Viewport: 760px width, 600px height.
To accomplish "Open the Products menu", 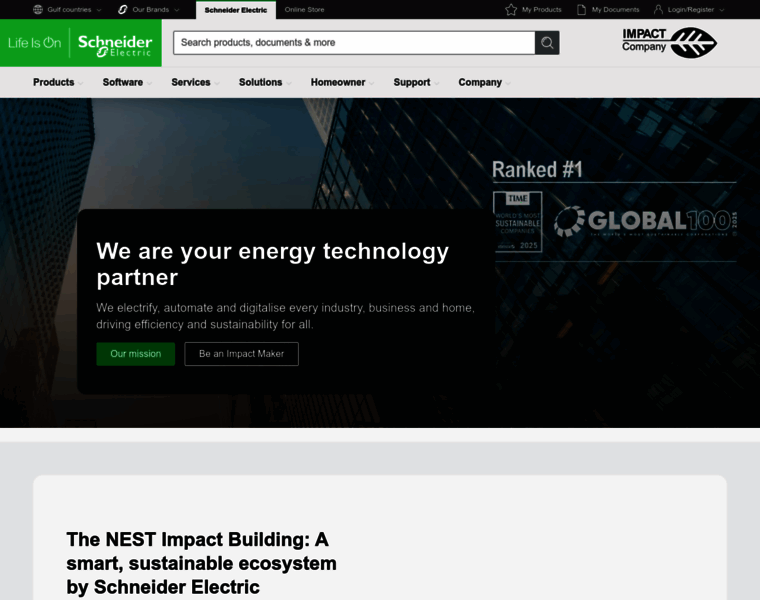I will (54, 82).
